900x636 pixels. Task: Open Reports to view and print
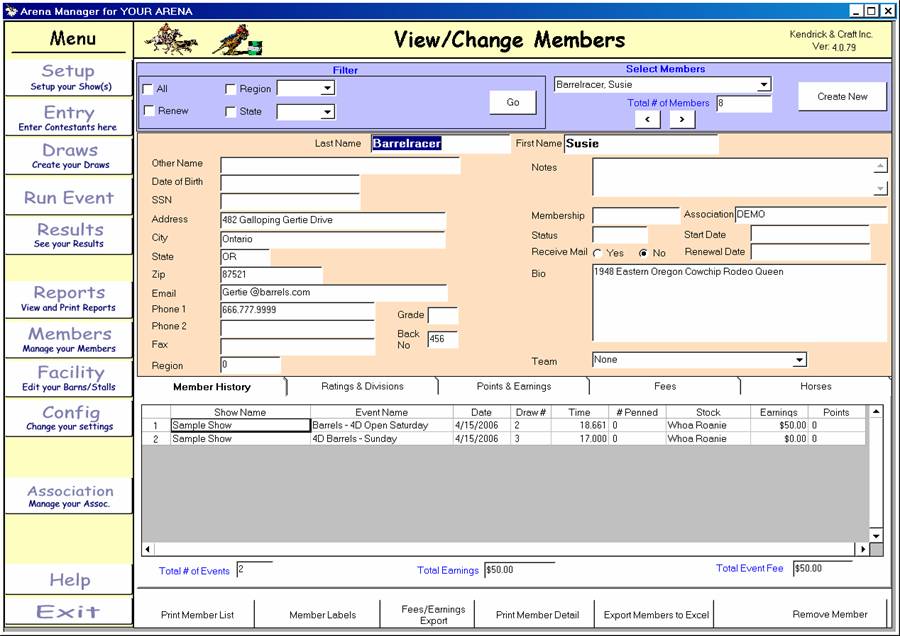tap(69, 299)
